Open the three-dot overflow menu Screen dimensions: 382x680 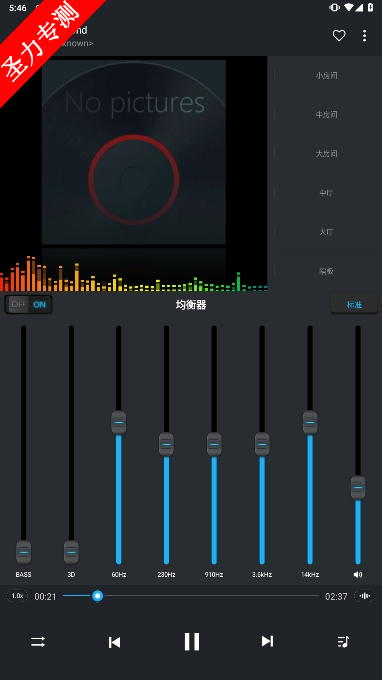pyautogui.click(x=364, y=36)
